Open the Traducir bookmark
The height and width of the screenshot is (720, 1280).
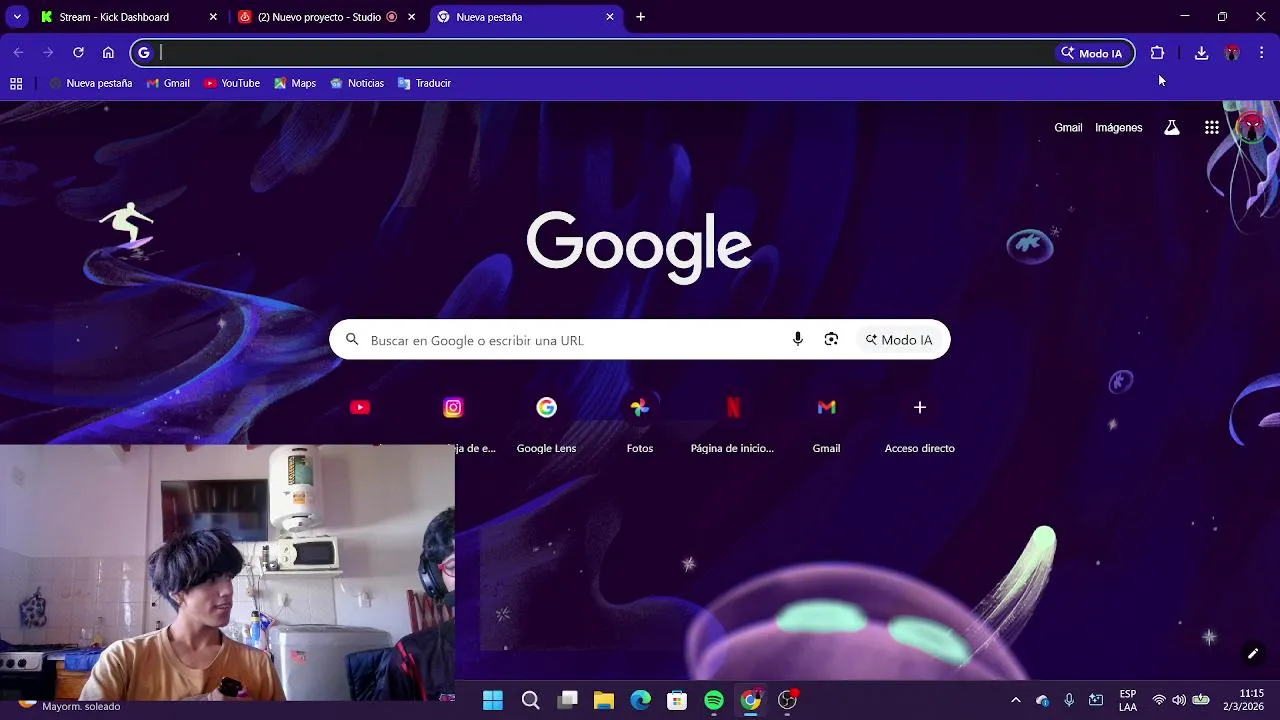pos(425,84)
